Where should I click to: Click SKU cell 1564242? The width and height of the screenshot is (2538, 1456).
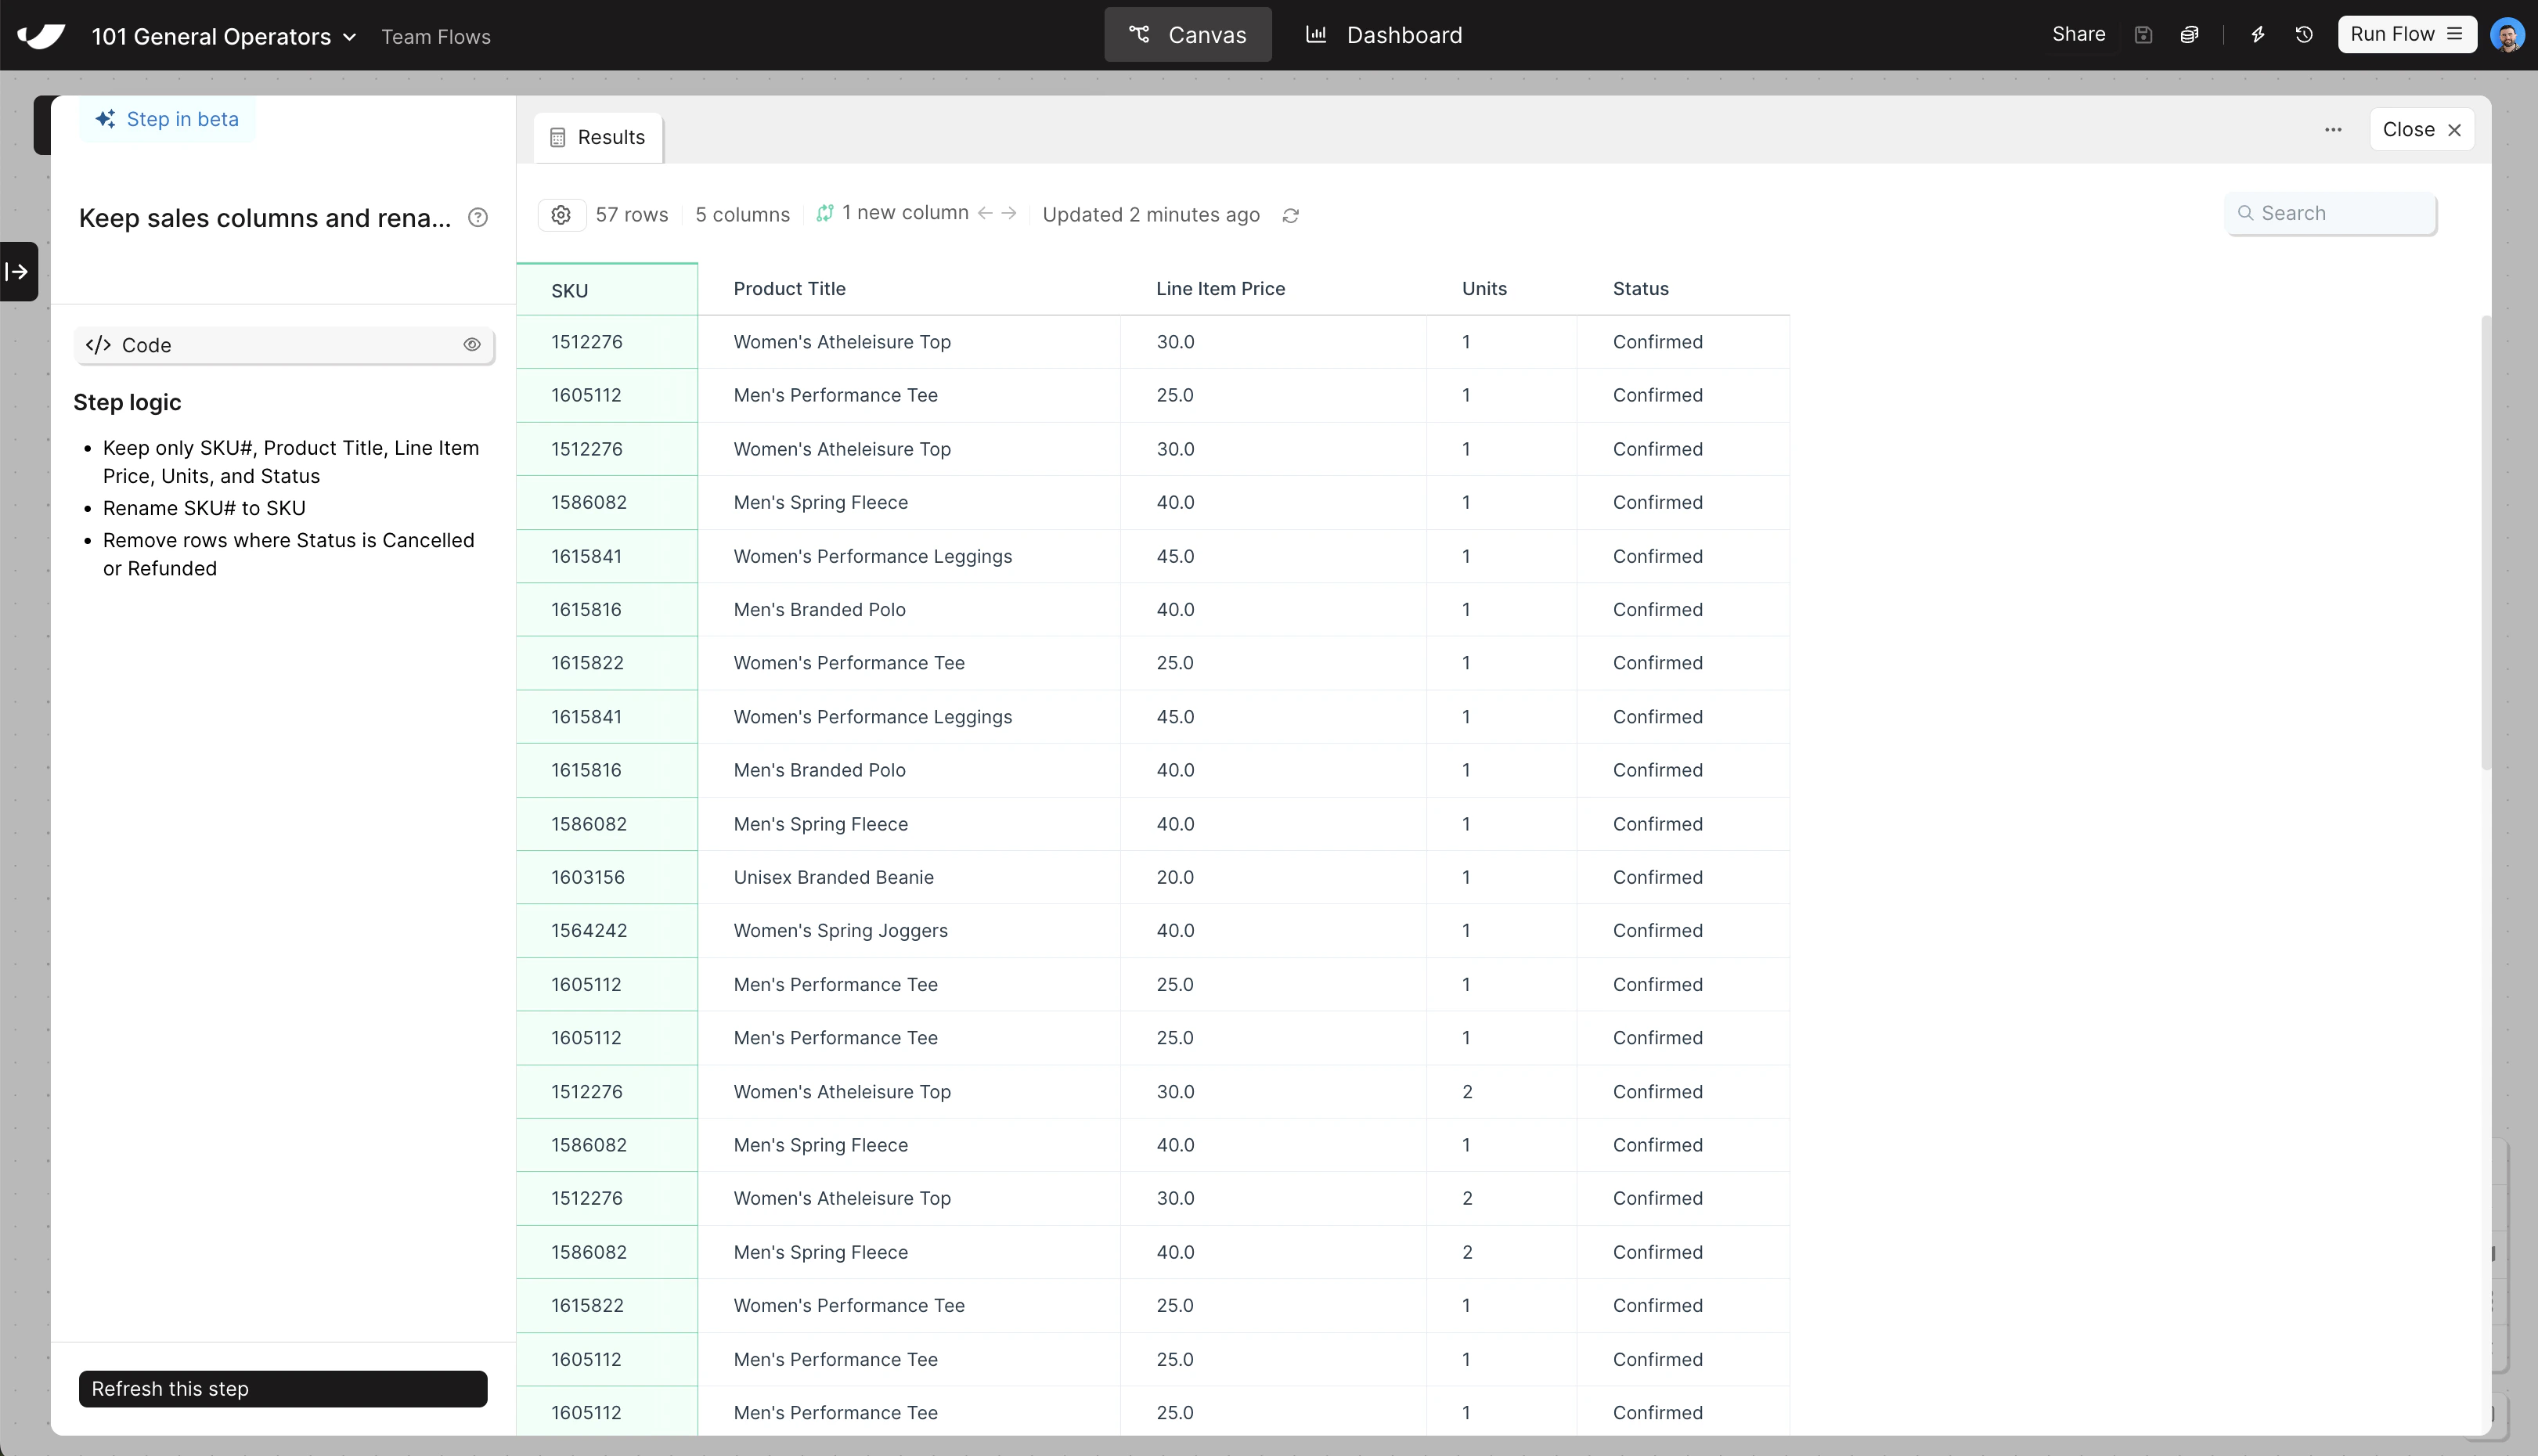tap(607, 931)
